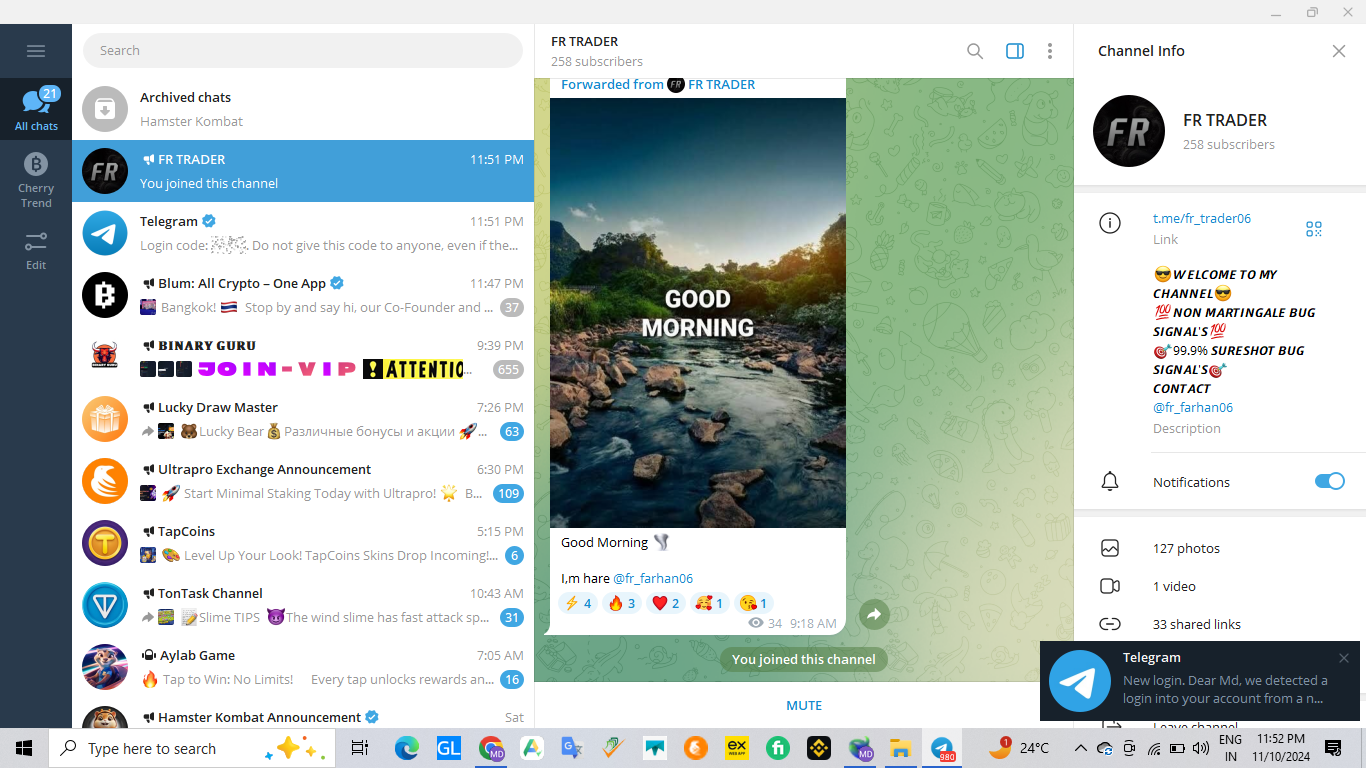Open the three-dot chat options menu
The height and width of the screenshot is (768, 1366).
pyautogui.click(x=1049, y=51)
